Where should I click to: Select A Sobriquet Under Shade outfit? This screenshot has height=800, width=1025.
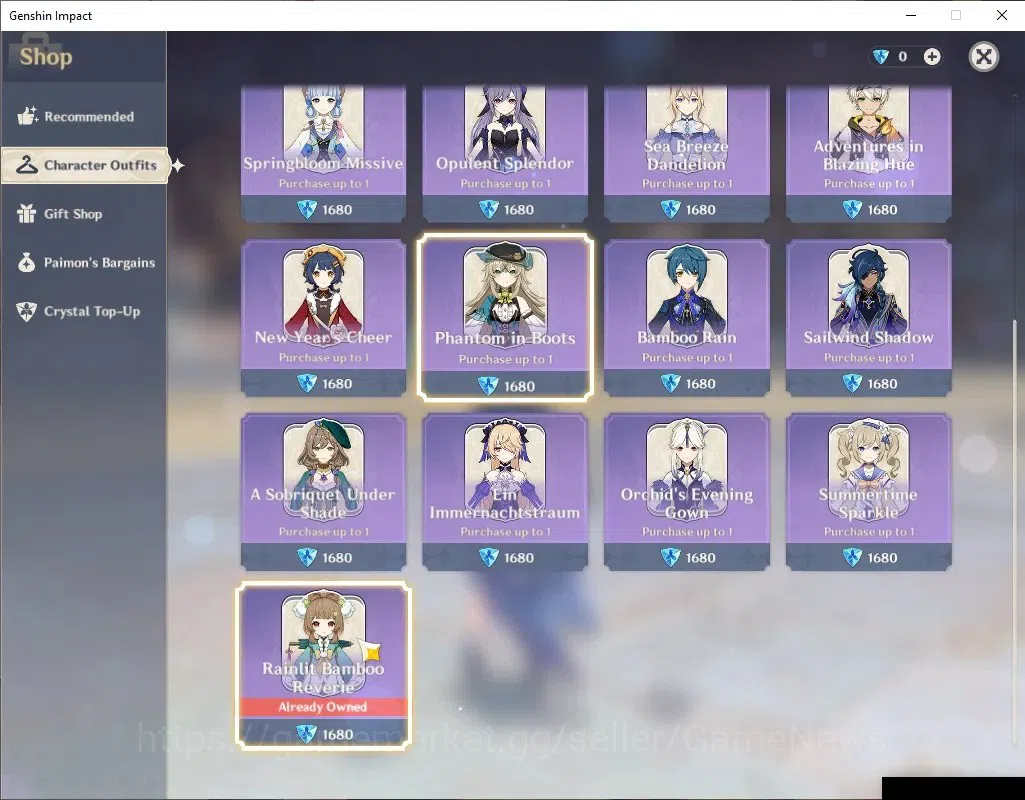(x=324, y=492)
